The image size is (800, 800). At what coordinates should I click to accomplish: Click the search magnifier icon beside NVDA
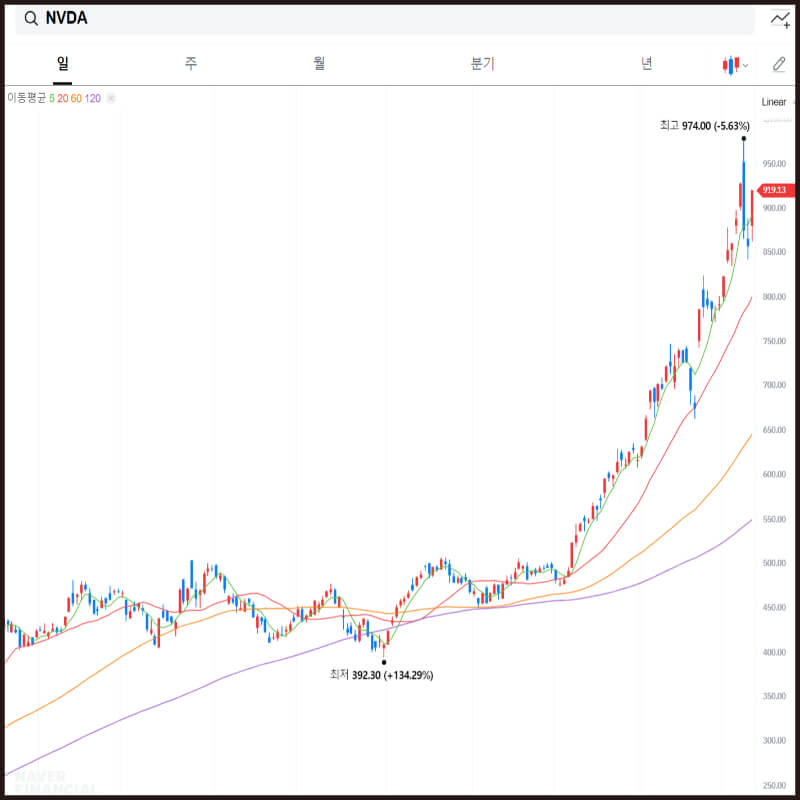[x=31, y=19]
